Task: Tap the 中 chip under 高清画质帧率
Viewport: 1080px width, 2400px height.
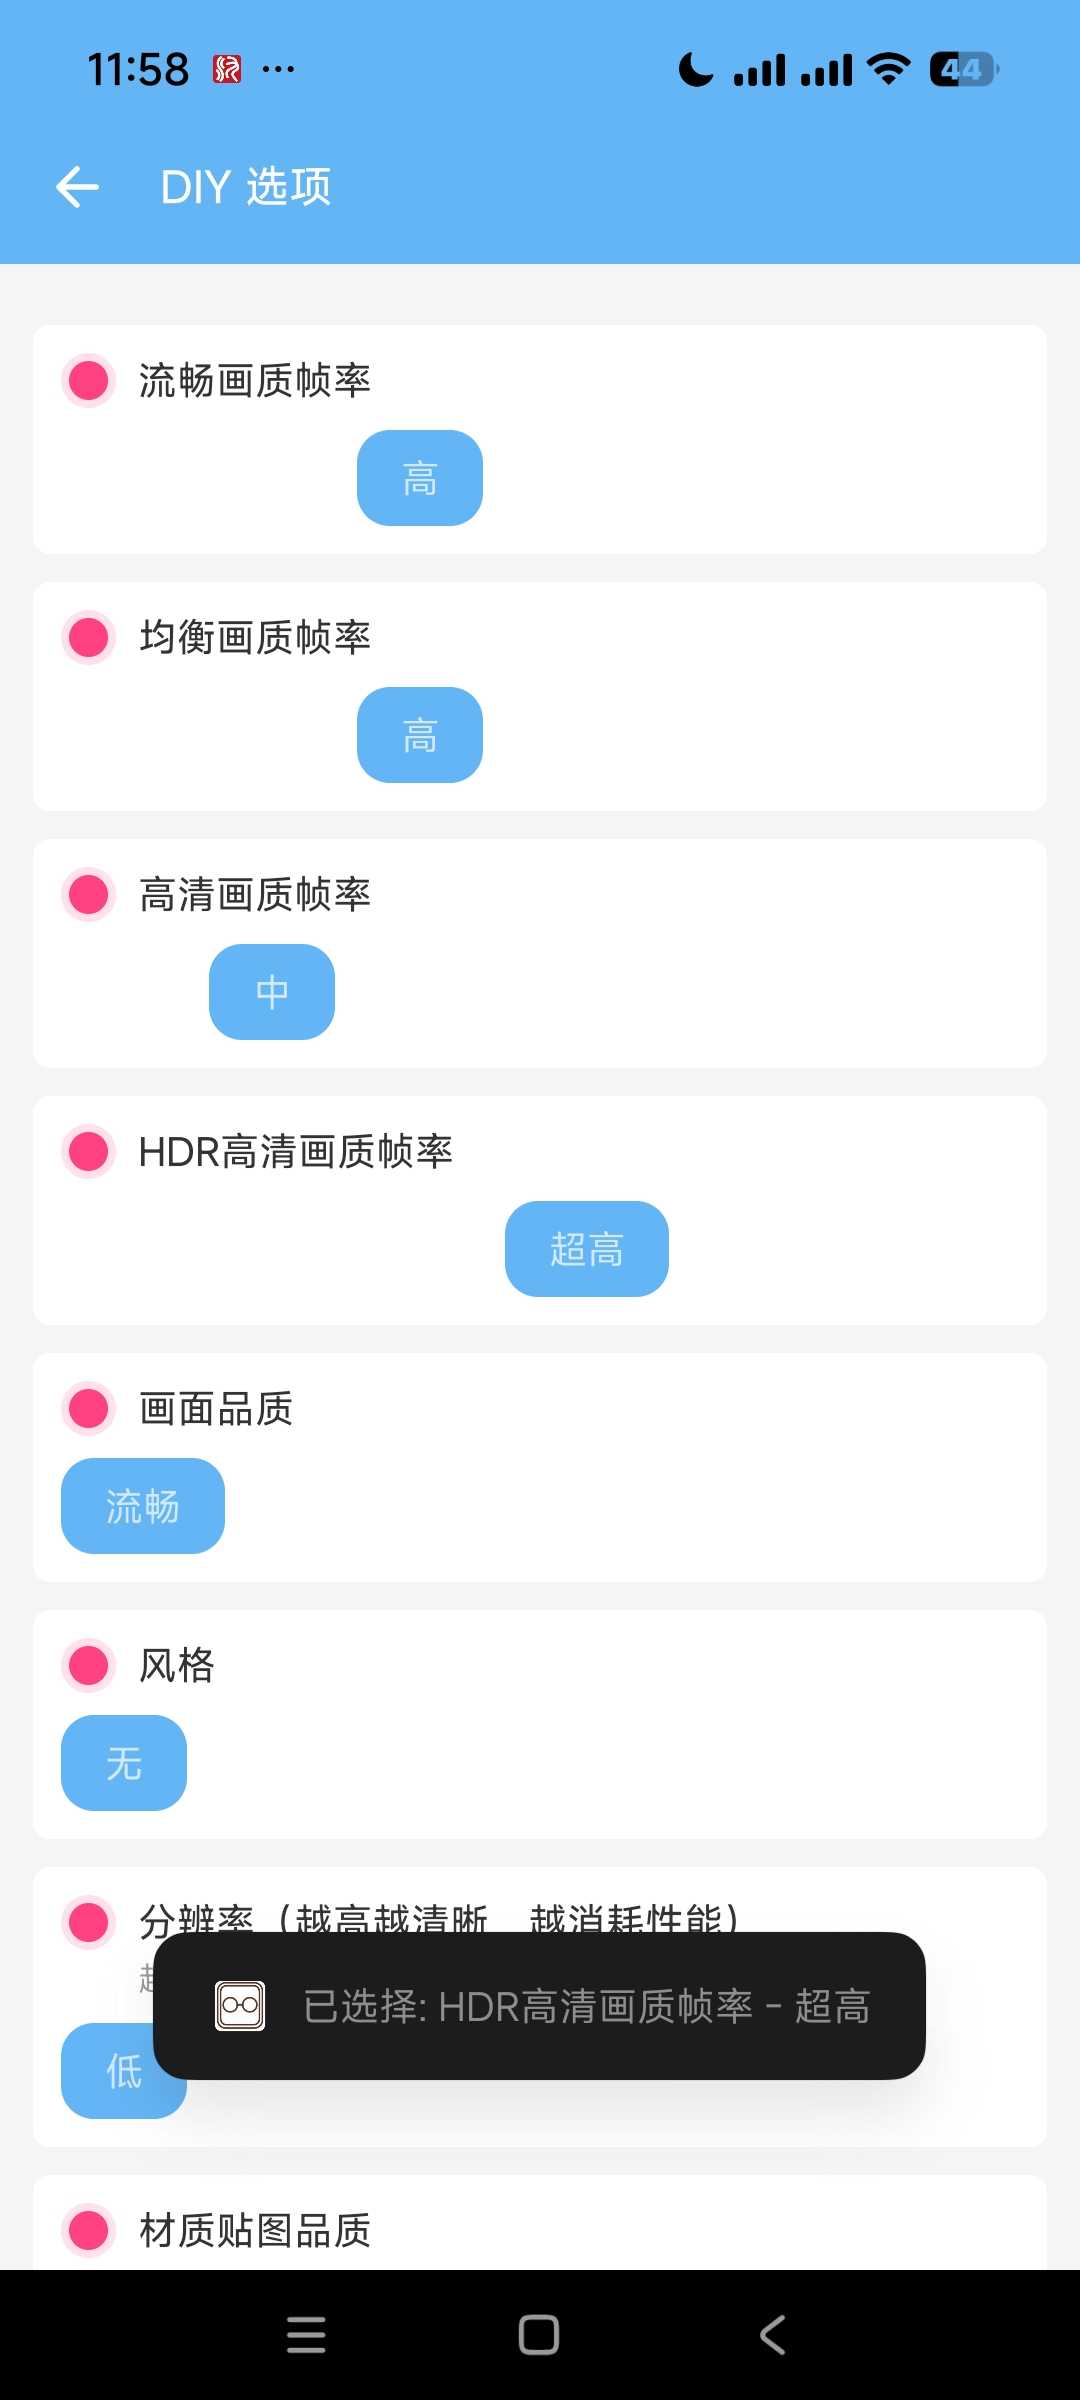Action: click(x=272, y=992)
